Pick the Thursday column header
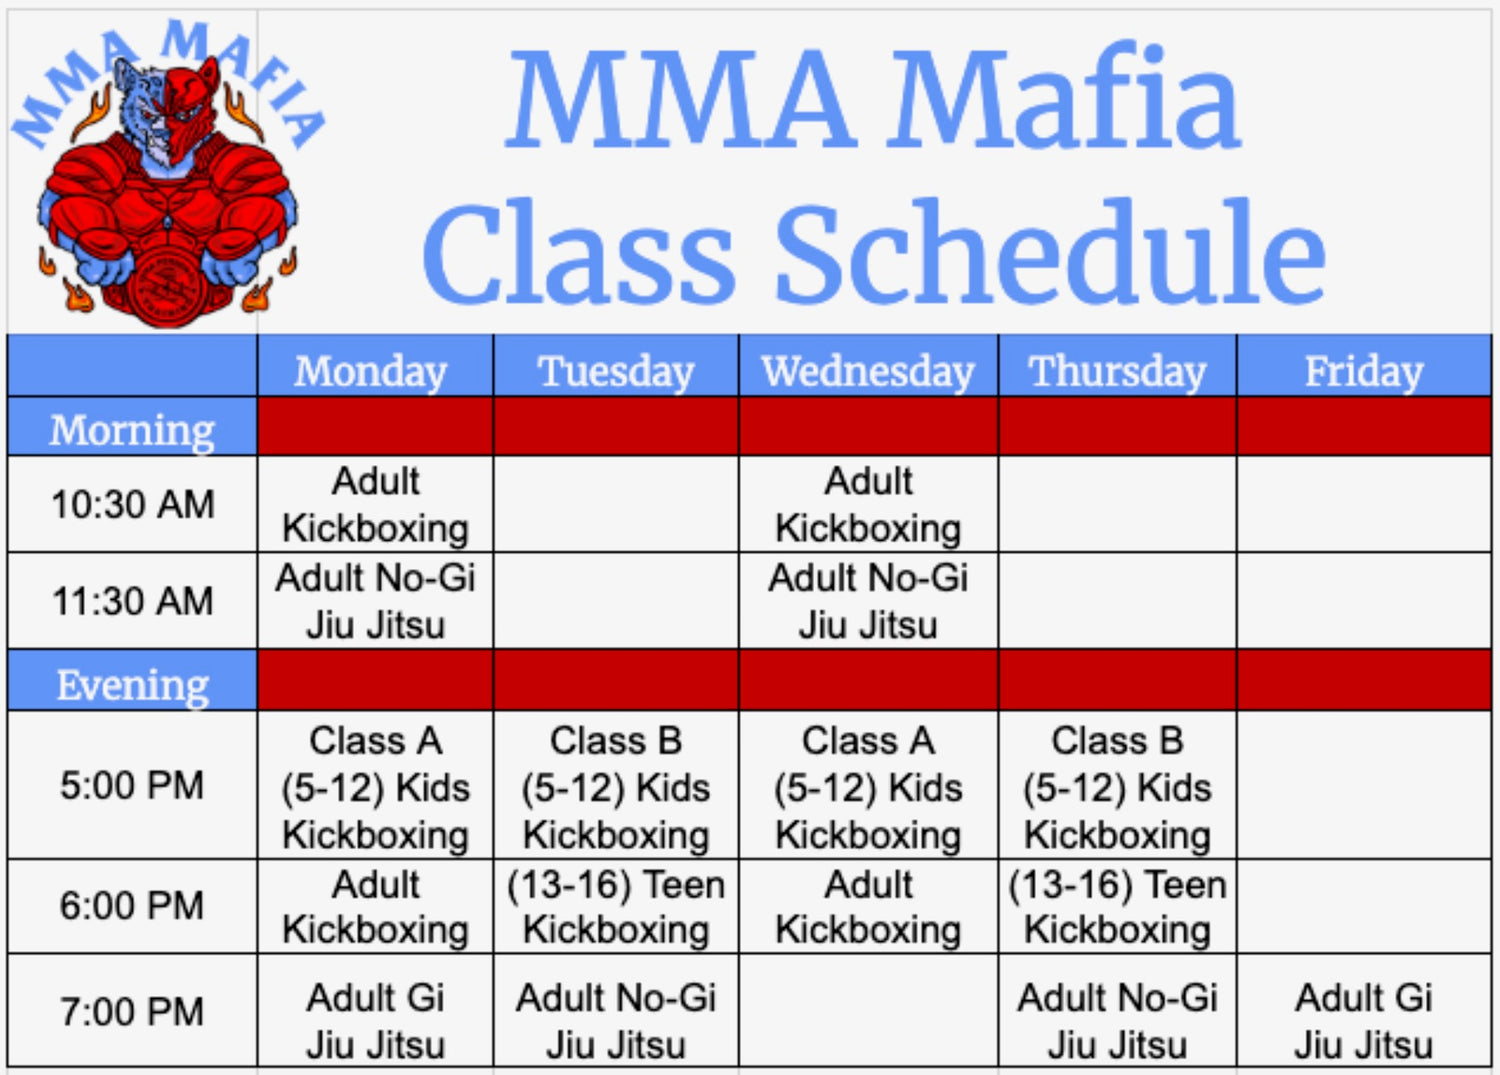This screenshot has width=1500, height=1075. pyautogui.click(x=1118, y=371)
